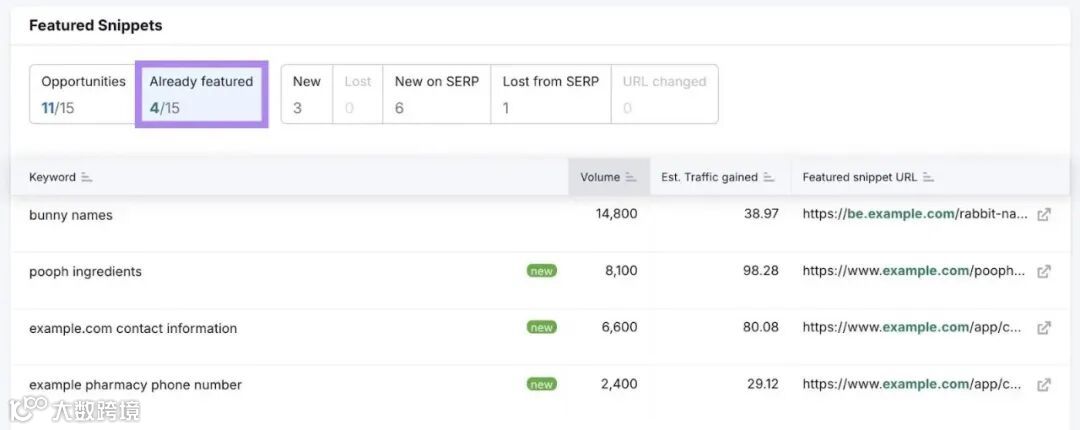Image resolution: width=1080 pixels, height=430 pixels.
Task: Open external link for pharmacy phone URL
Action: [x=1044, y=385]
